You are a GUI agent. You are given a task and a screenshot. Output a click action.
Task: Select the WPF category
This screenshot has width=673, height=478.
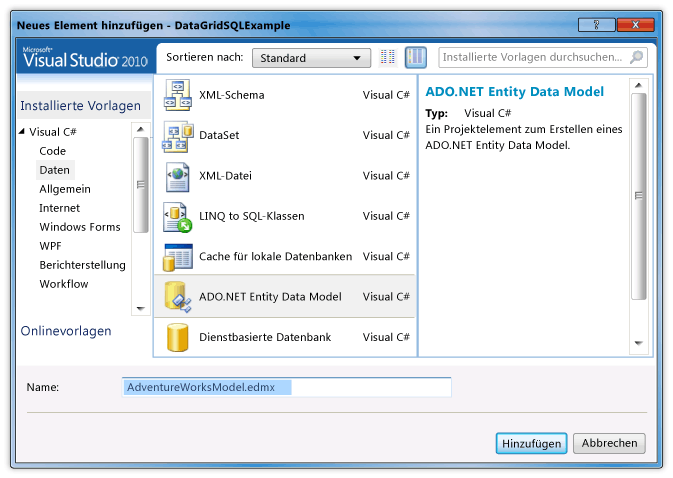pyautogui.click(x=50, y=246)
